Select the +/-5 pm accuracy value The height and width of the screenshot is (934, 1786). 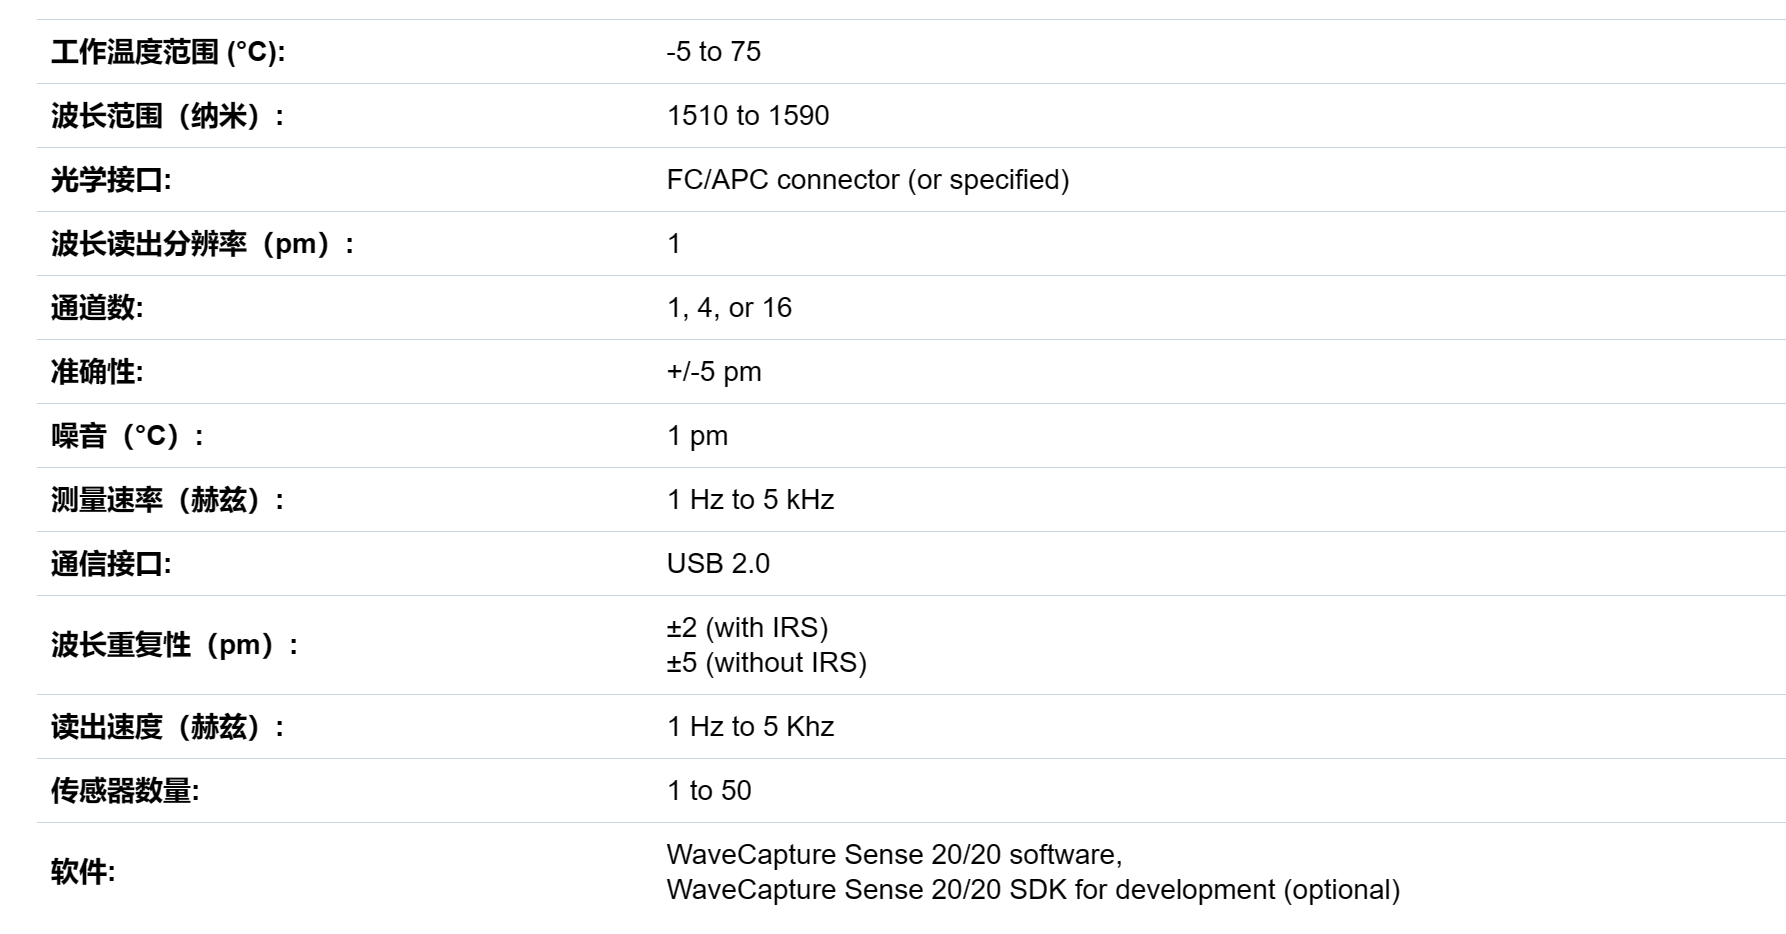tap(714, 372)
